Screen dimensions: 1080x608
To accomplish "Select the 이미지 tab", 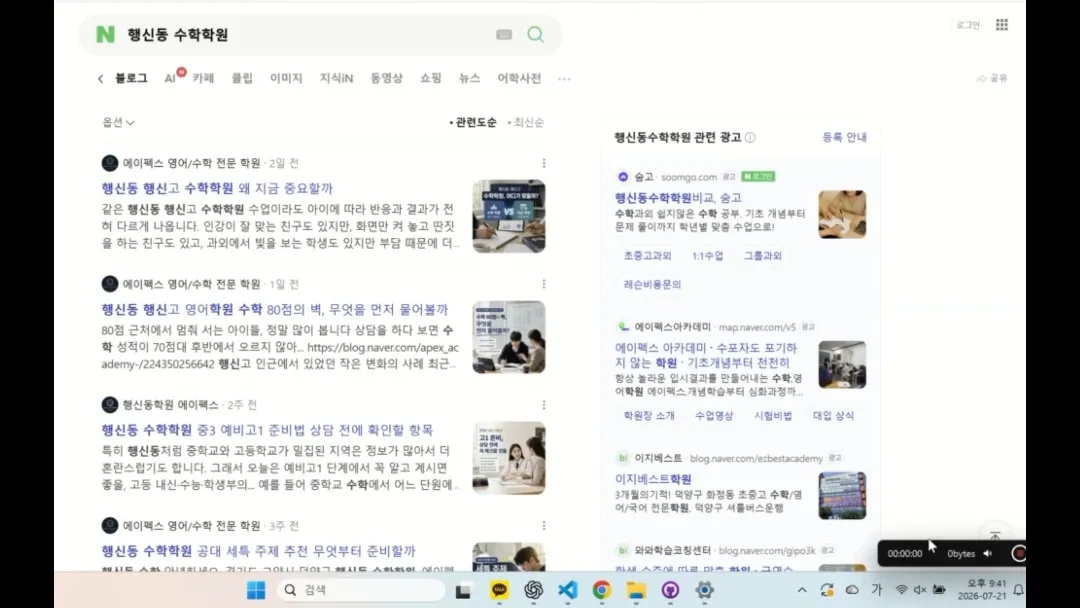I will (286, 78).
